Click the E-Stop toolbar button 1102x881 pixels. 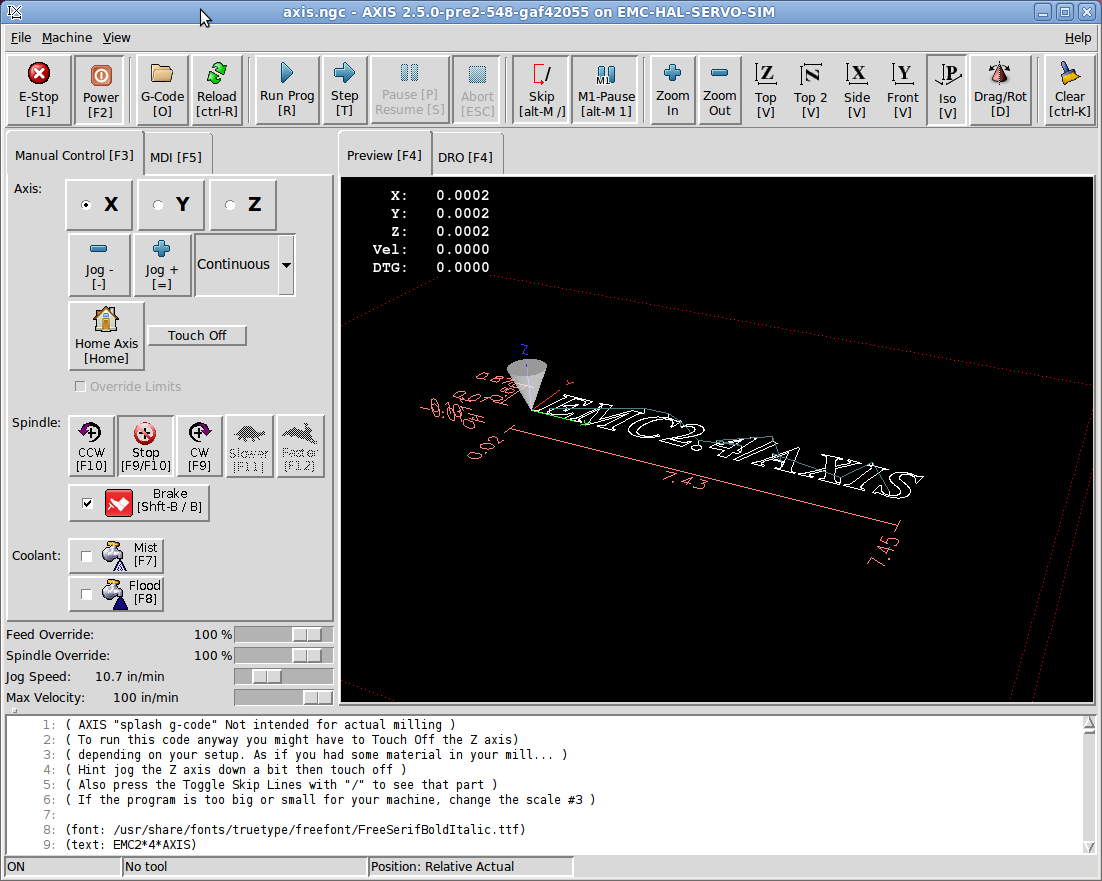(x=39, y=90)
